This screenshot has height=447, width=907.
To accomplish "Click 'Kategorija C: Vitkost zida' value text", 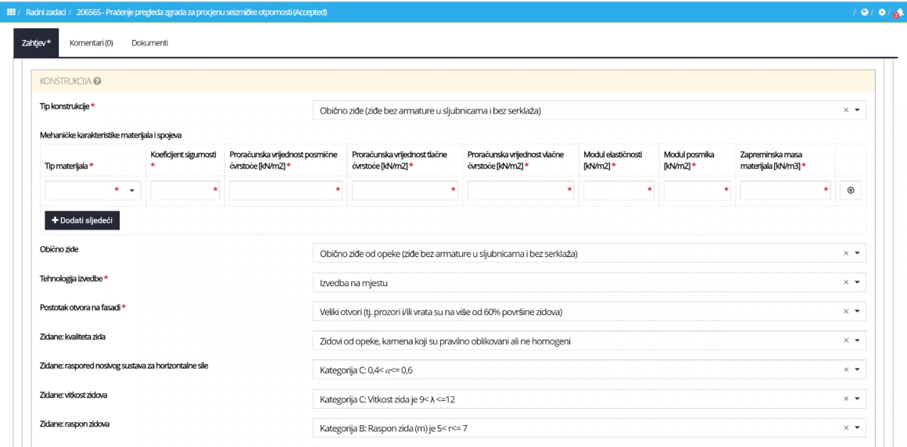I will coord(390,399).
